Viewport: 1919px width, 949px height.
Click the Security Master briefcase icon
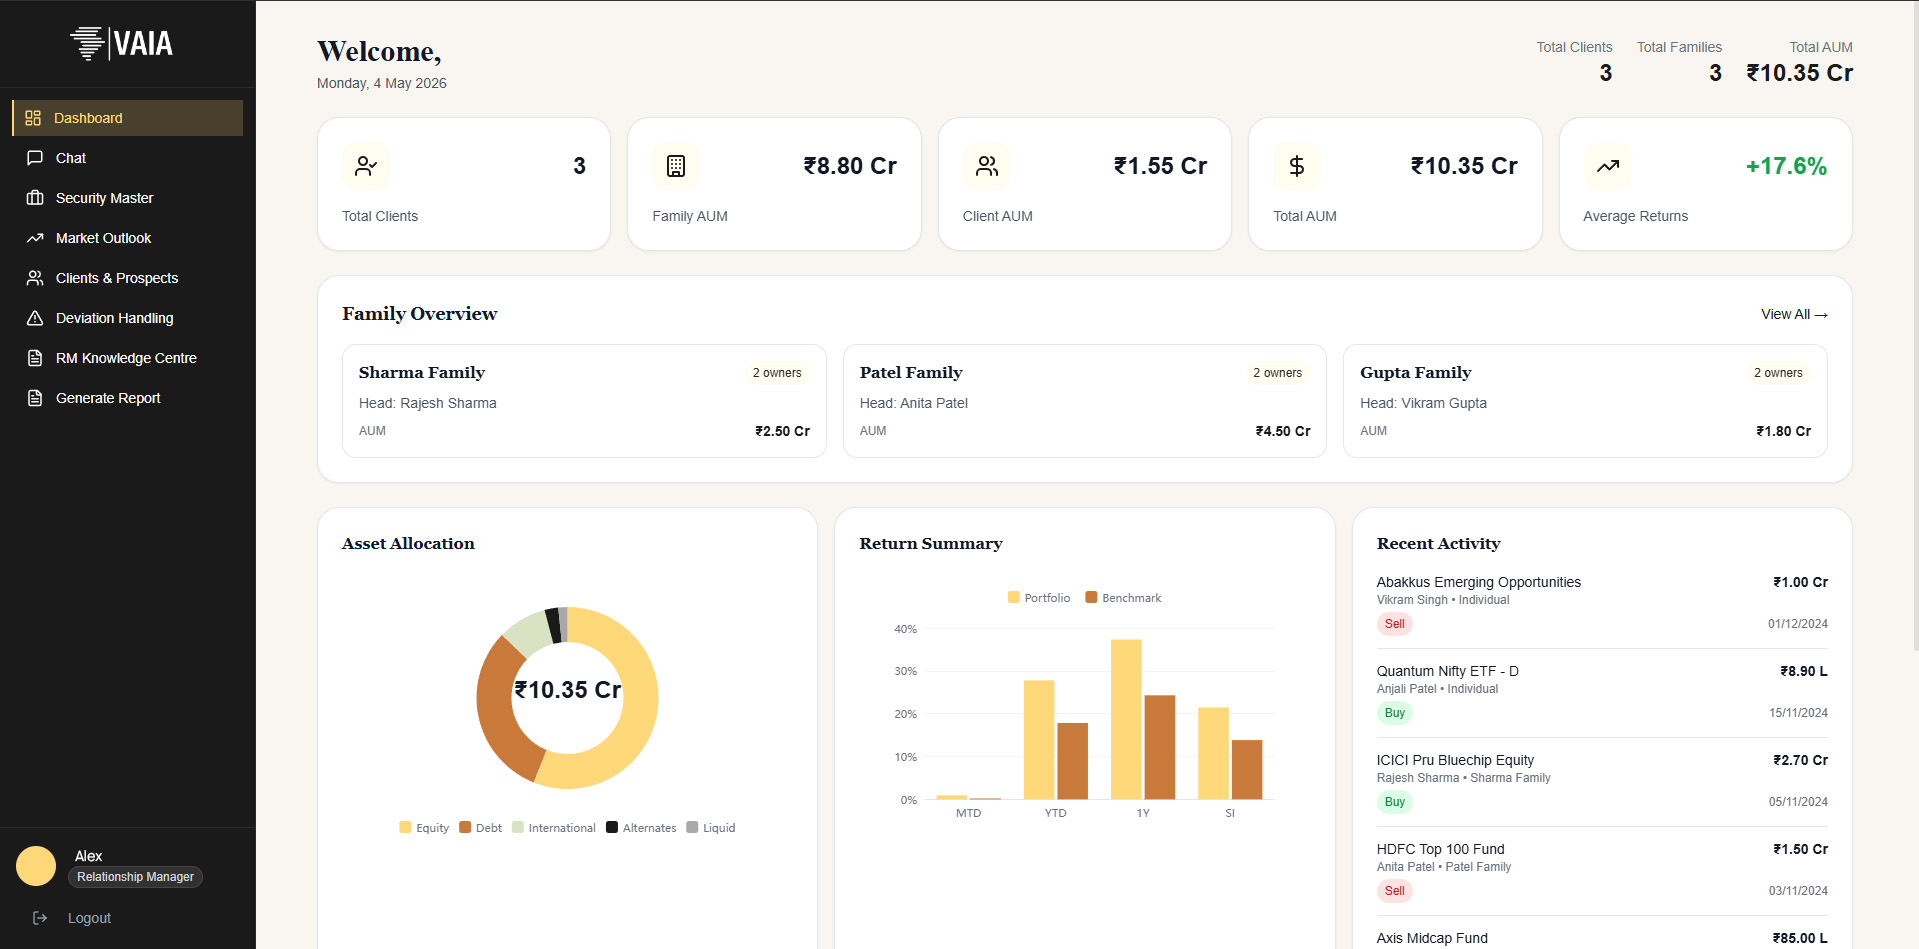(35, 198)
